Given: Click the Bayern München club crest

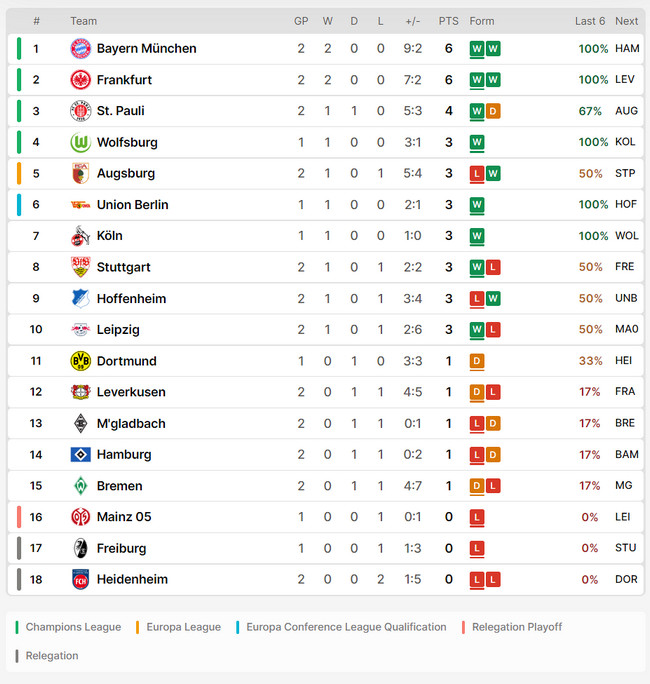Looking at the screenshot, I should pyautogui.click(x=81, y=48).
